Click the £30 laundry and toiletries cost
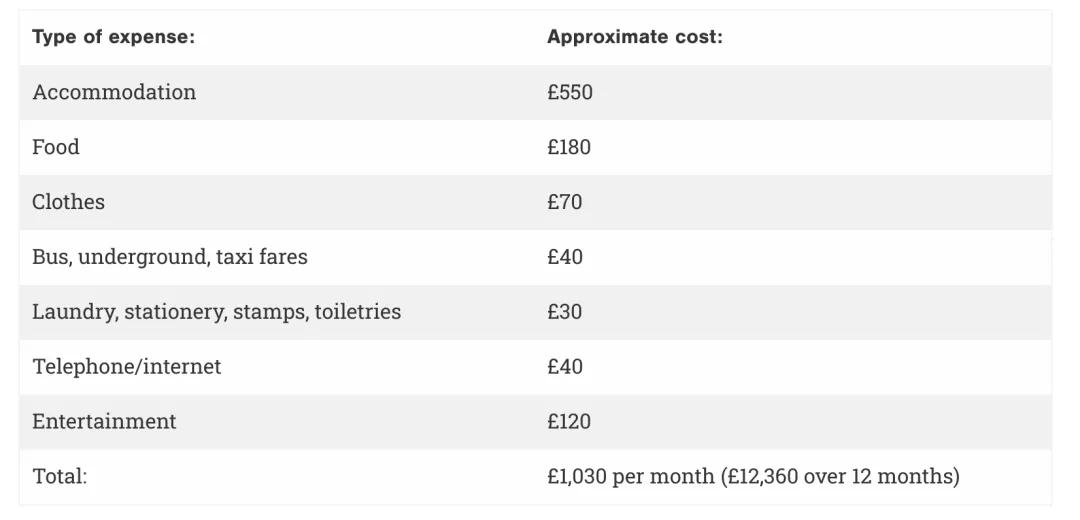 (x=564, y=312)
